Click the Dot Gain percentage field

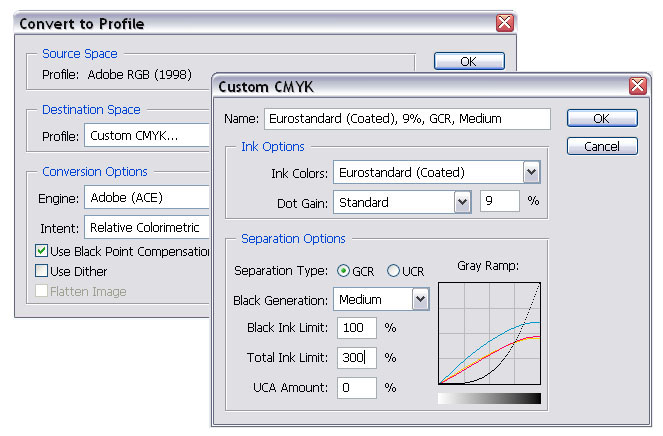click(499, 202)
